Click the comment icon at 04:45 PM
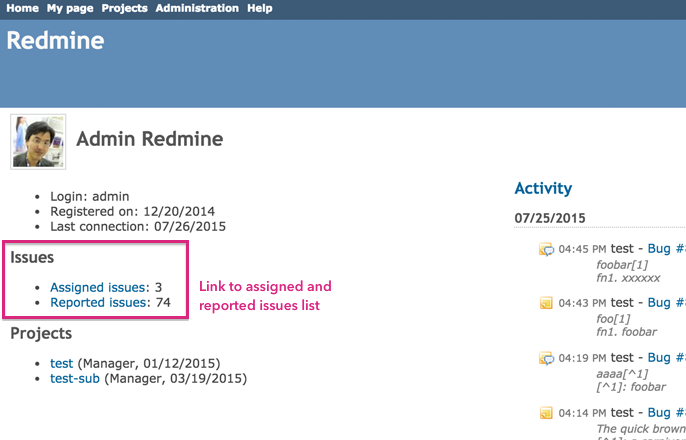Viewport: 686px width, 440px height. [546, 249]
